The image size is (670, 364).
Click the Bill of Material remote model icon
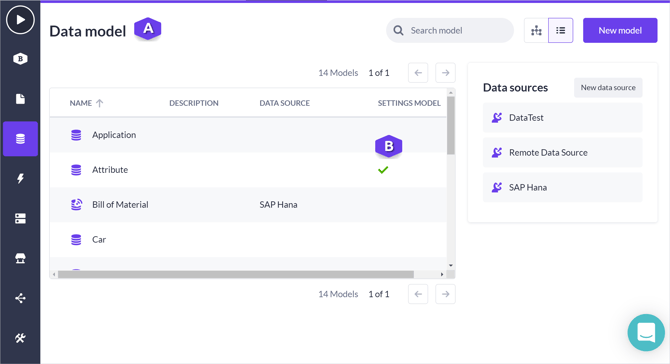[76, 205]
